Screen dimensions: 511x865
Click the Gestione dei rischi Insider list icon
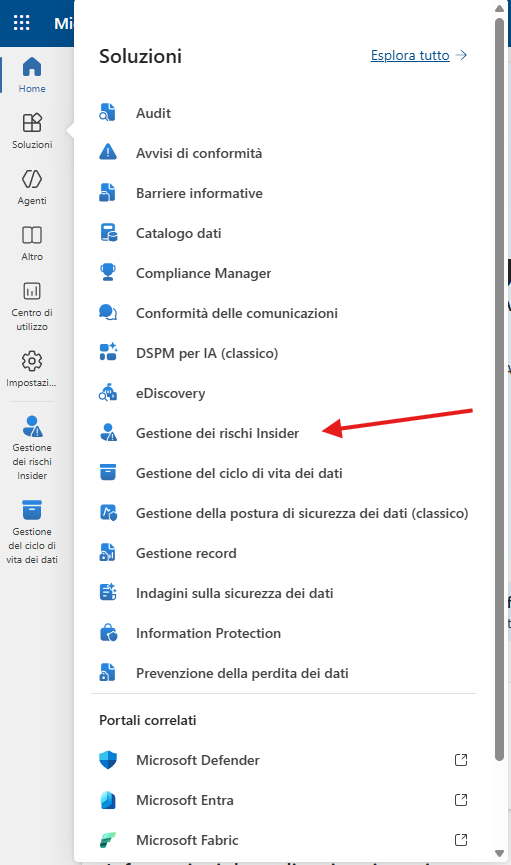108,432
